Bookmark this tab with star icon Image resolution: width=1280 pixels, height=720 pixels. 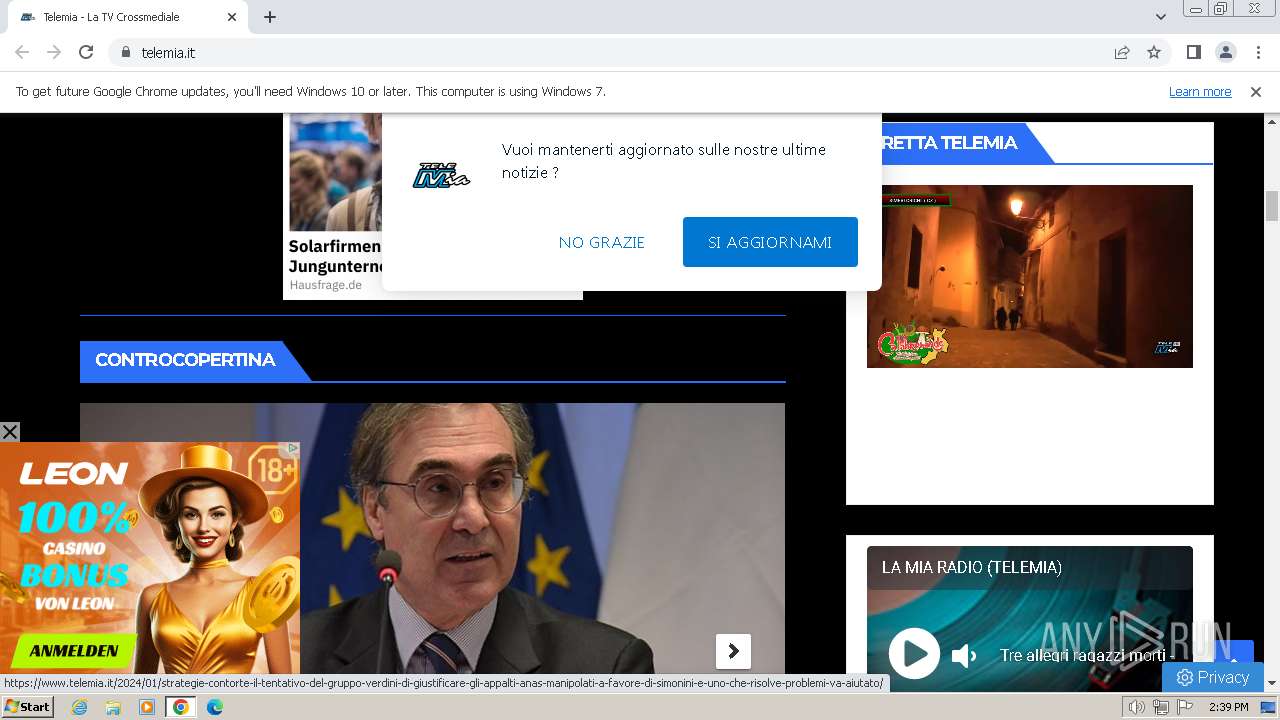(1154, 53)
